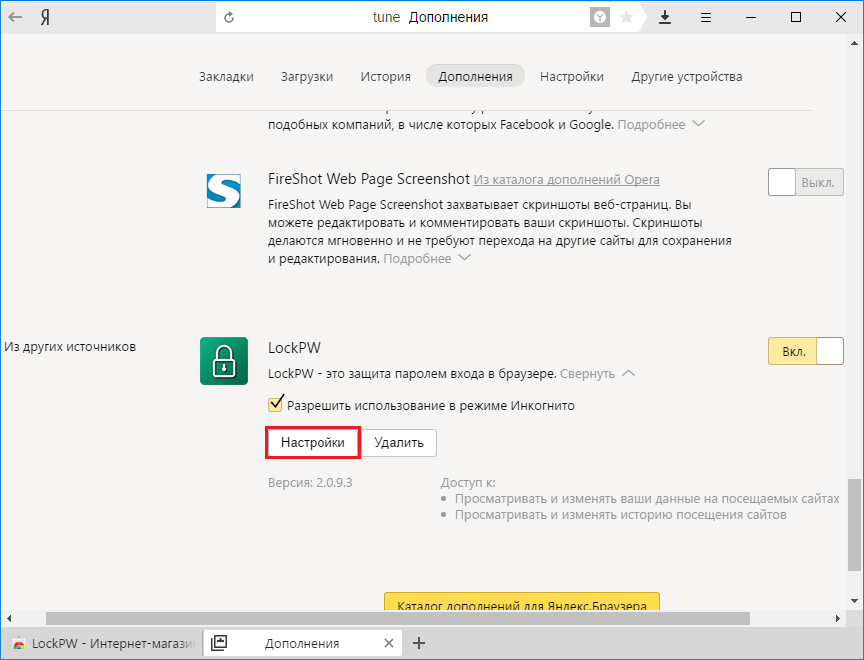Image resolution: width=864 pixels, height=660 pixels.
Task: Bookmark the page with the star icon
Action: [x=626, y=17]
